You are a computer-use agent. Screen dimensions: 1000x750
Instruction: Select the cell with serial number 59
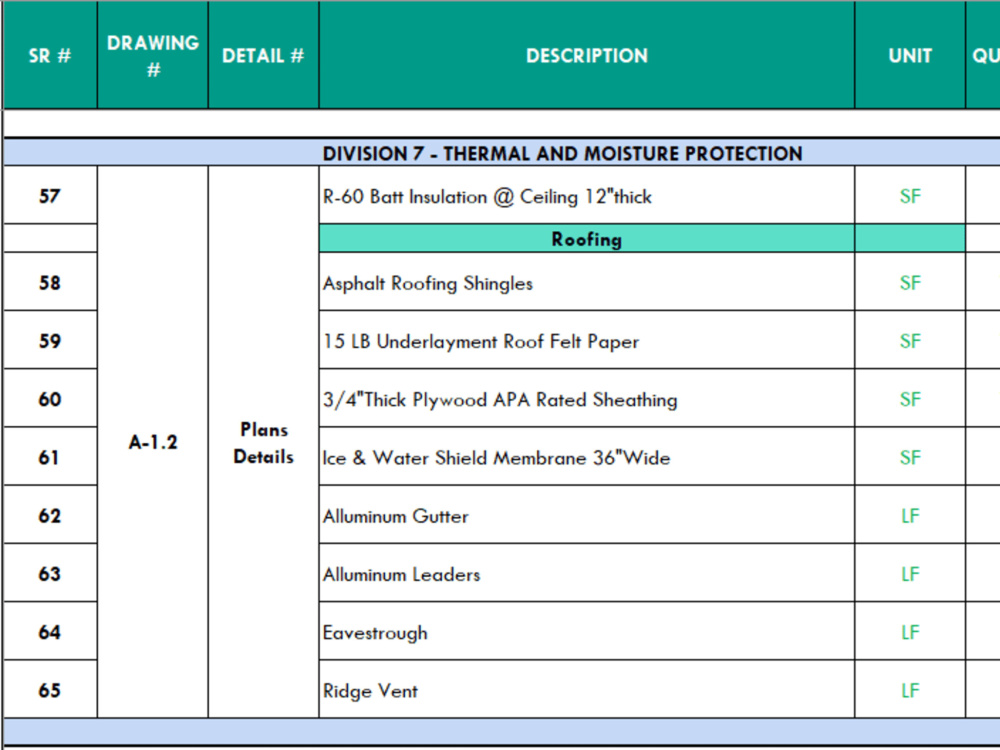point(50,341)
